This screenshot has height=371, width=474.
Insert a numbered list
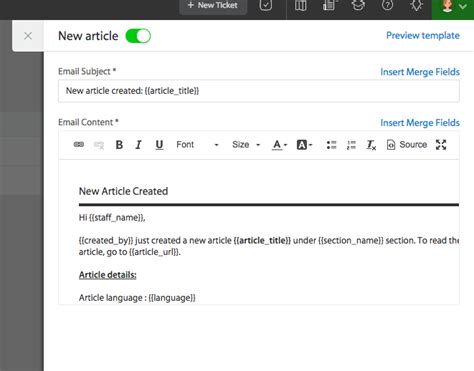coord(351,145)
